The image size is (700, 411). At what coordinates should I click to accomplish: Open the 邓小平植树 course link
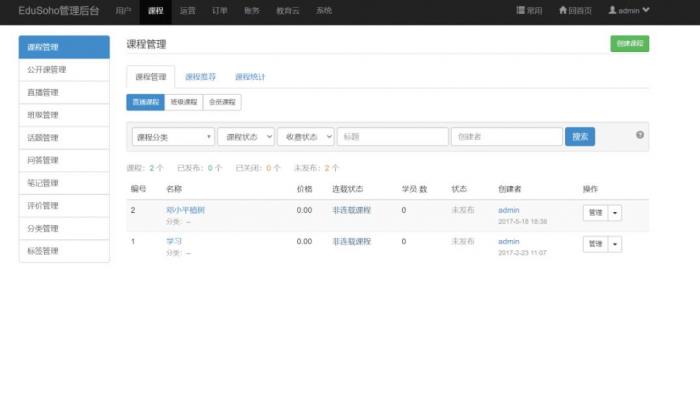click(186, 210)
